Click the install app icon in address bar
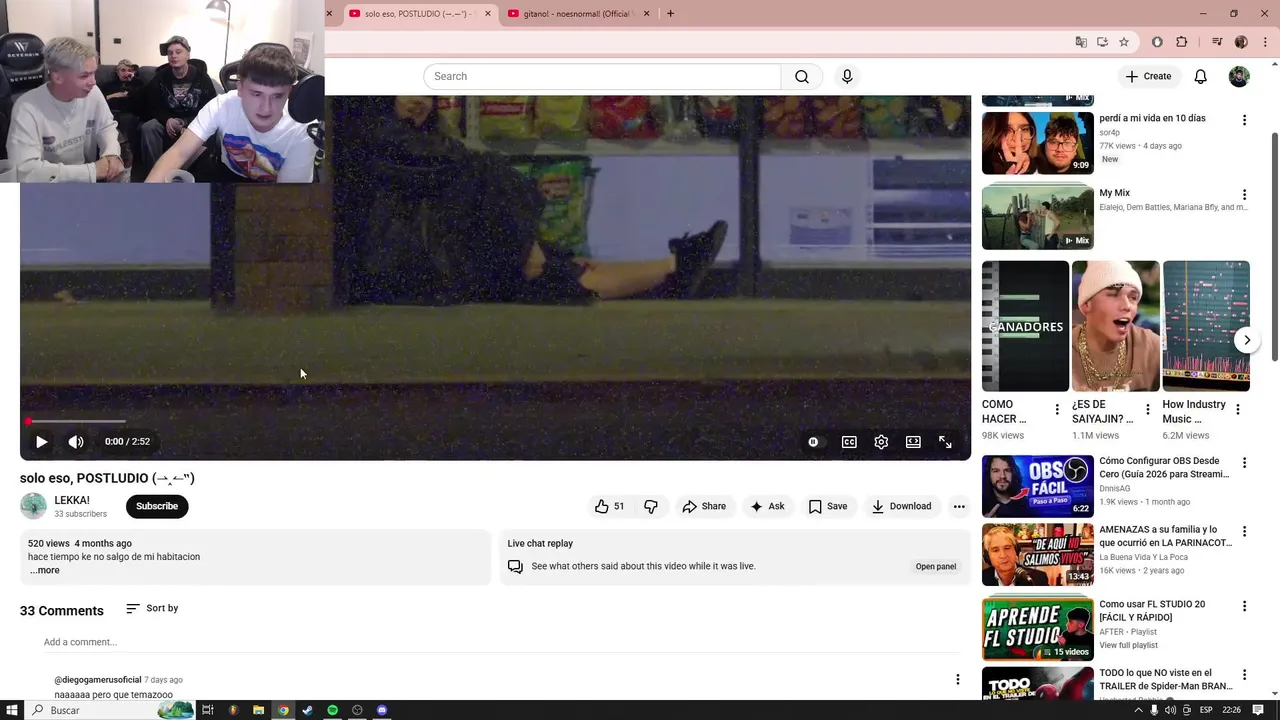This screenshot has width=1280, height=720. [x=1102, y=42]
